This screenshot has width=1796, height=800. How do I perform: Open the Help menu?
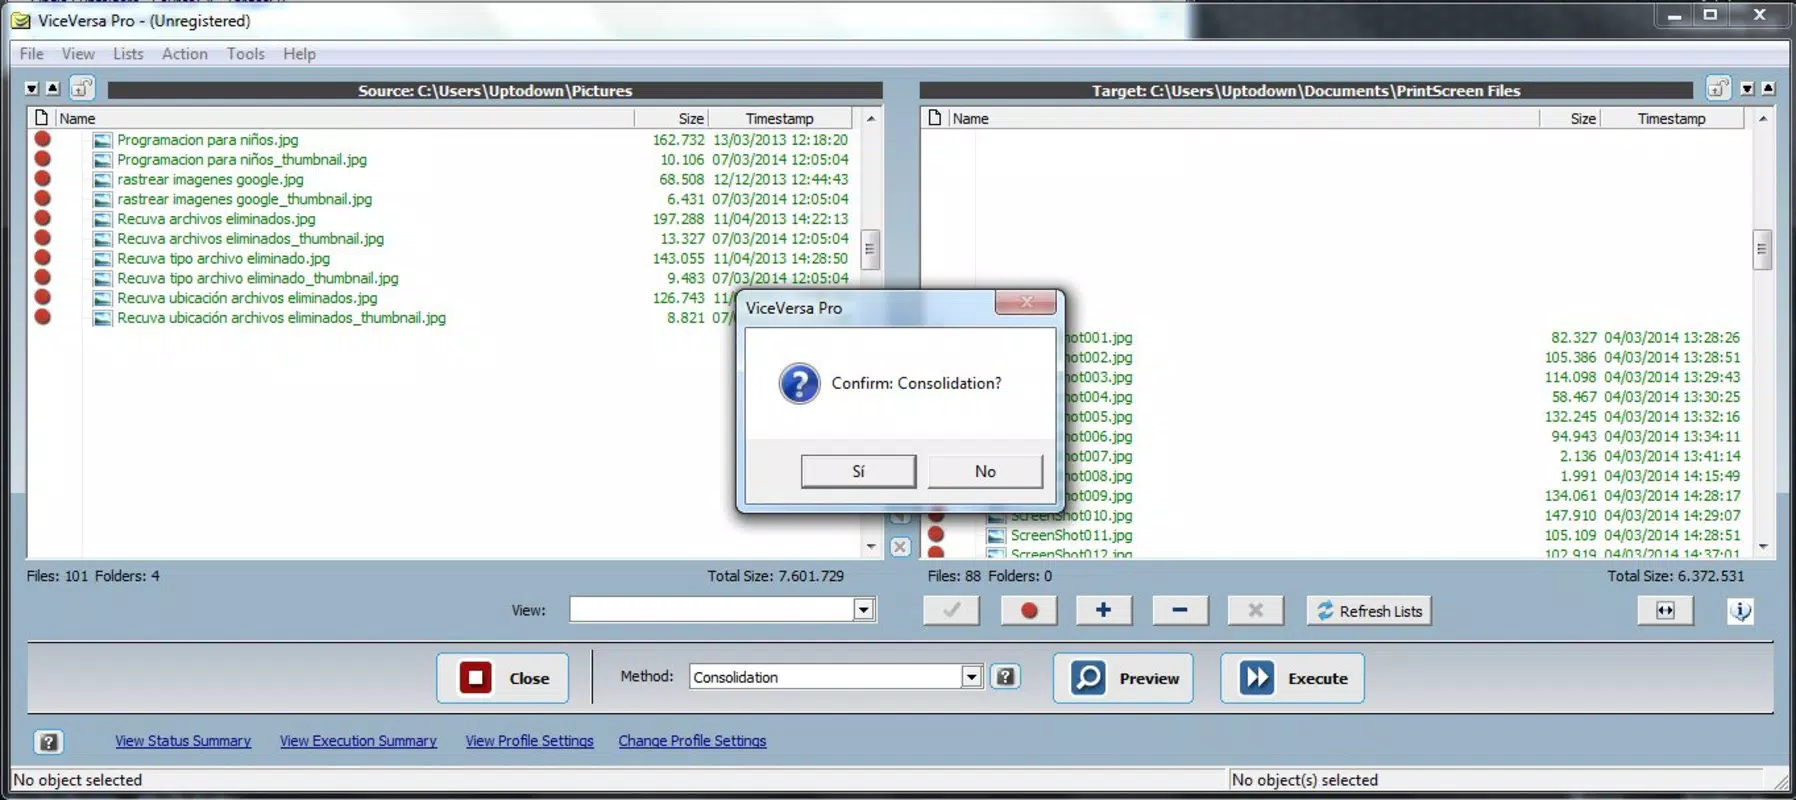click(x=299, y=54)
